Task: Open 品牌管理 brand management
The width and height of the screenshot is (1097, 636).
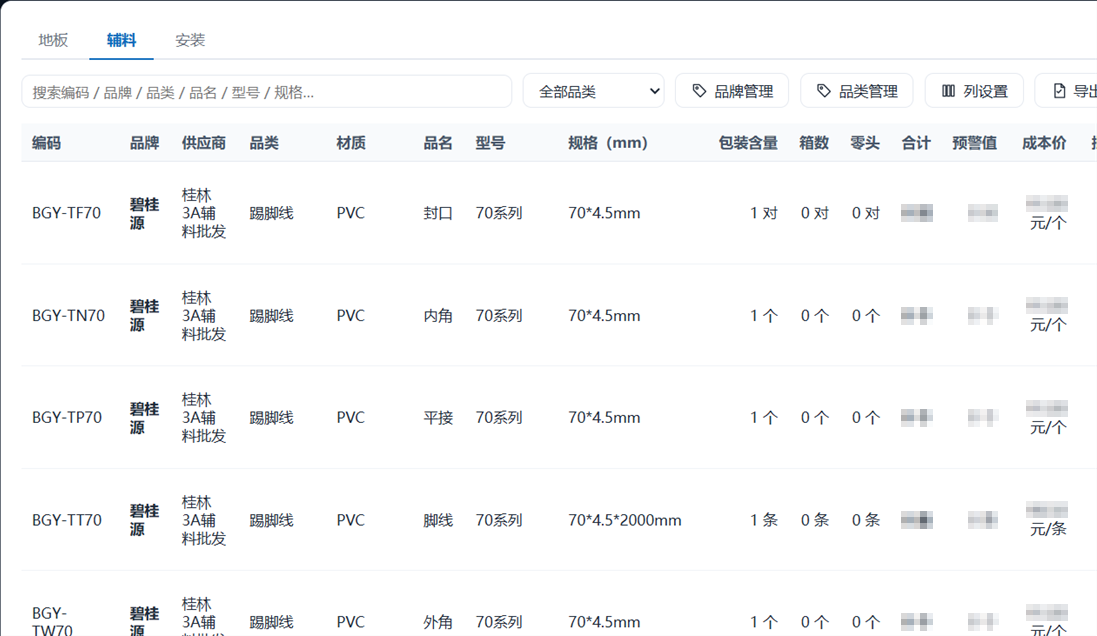Action: click(x=732, y=91)
